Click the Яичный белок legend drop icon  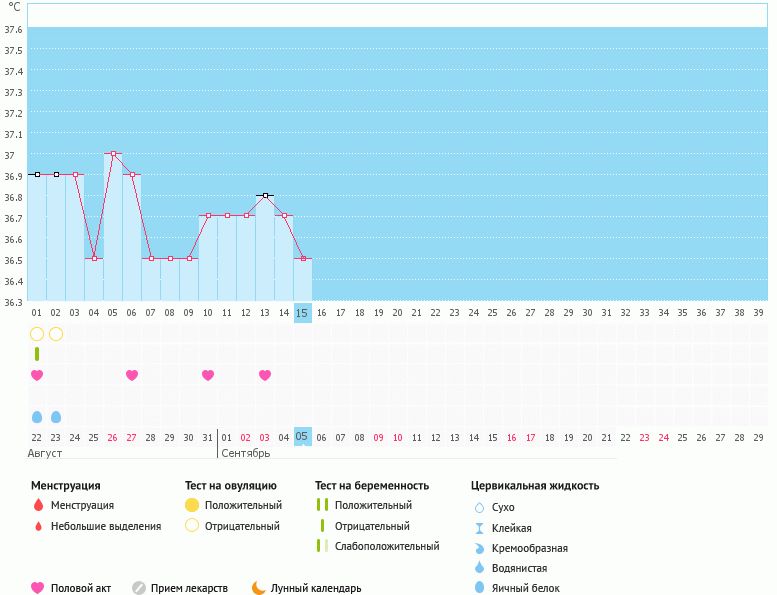[x=479, y=588]
